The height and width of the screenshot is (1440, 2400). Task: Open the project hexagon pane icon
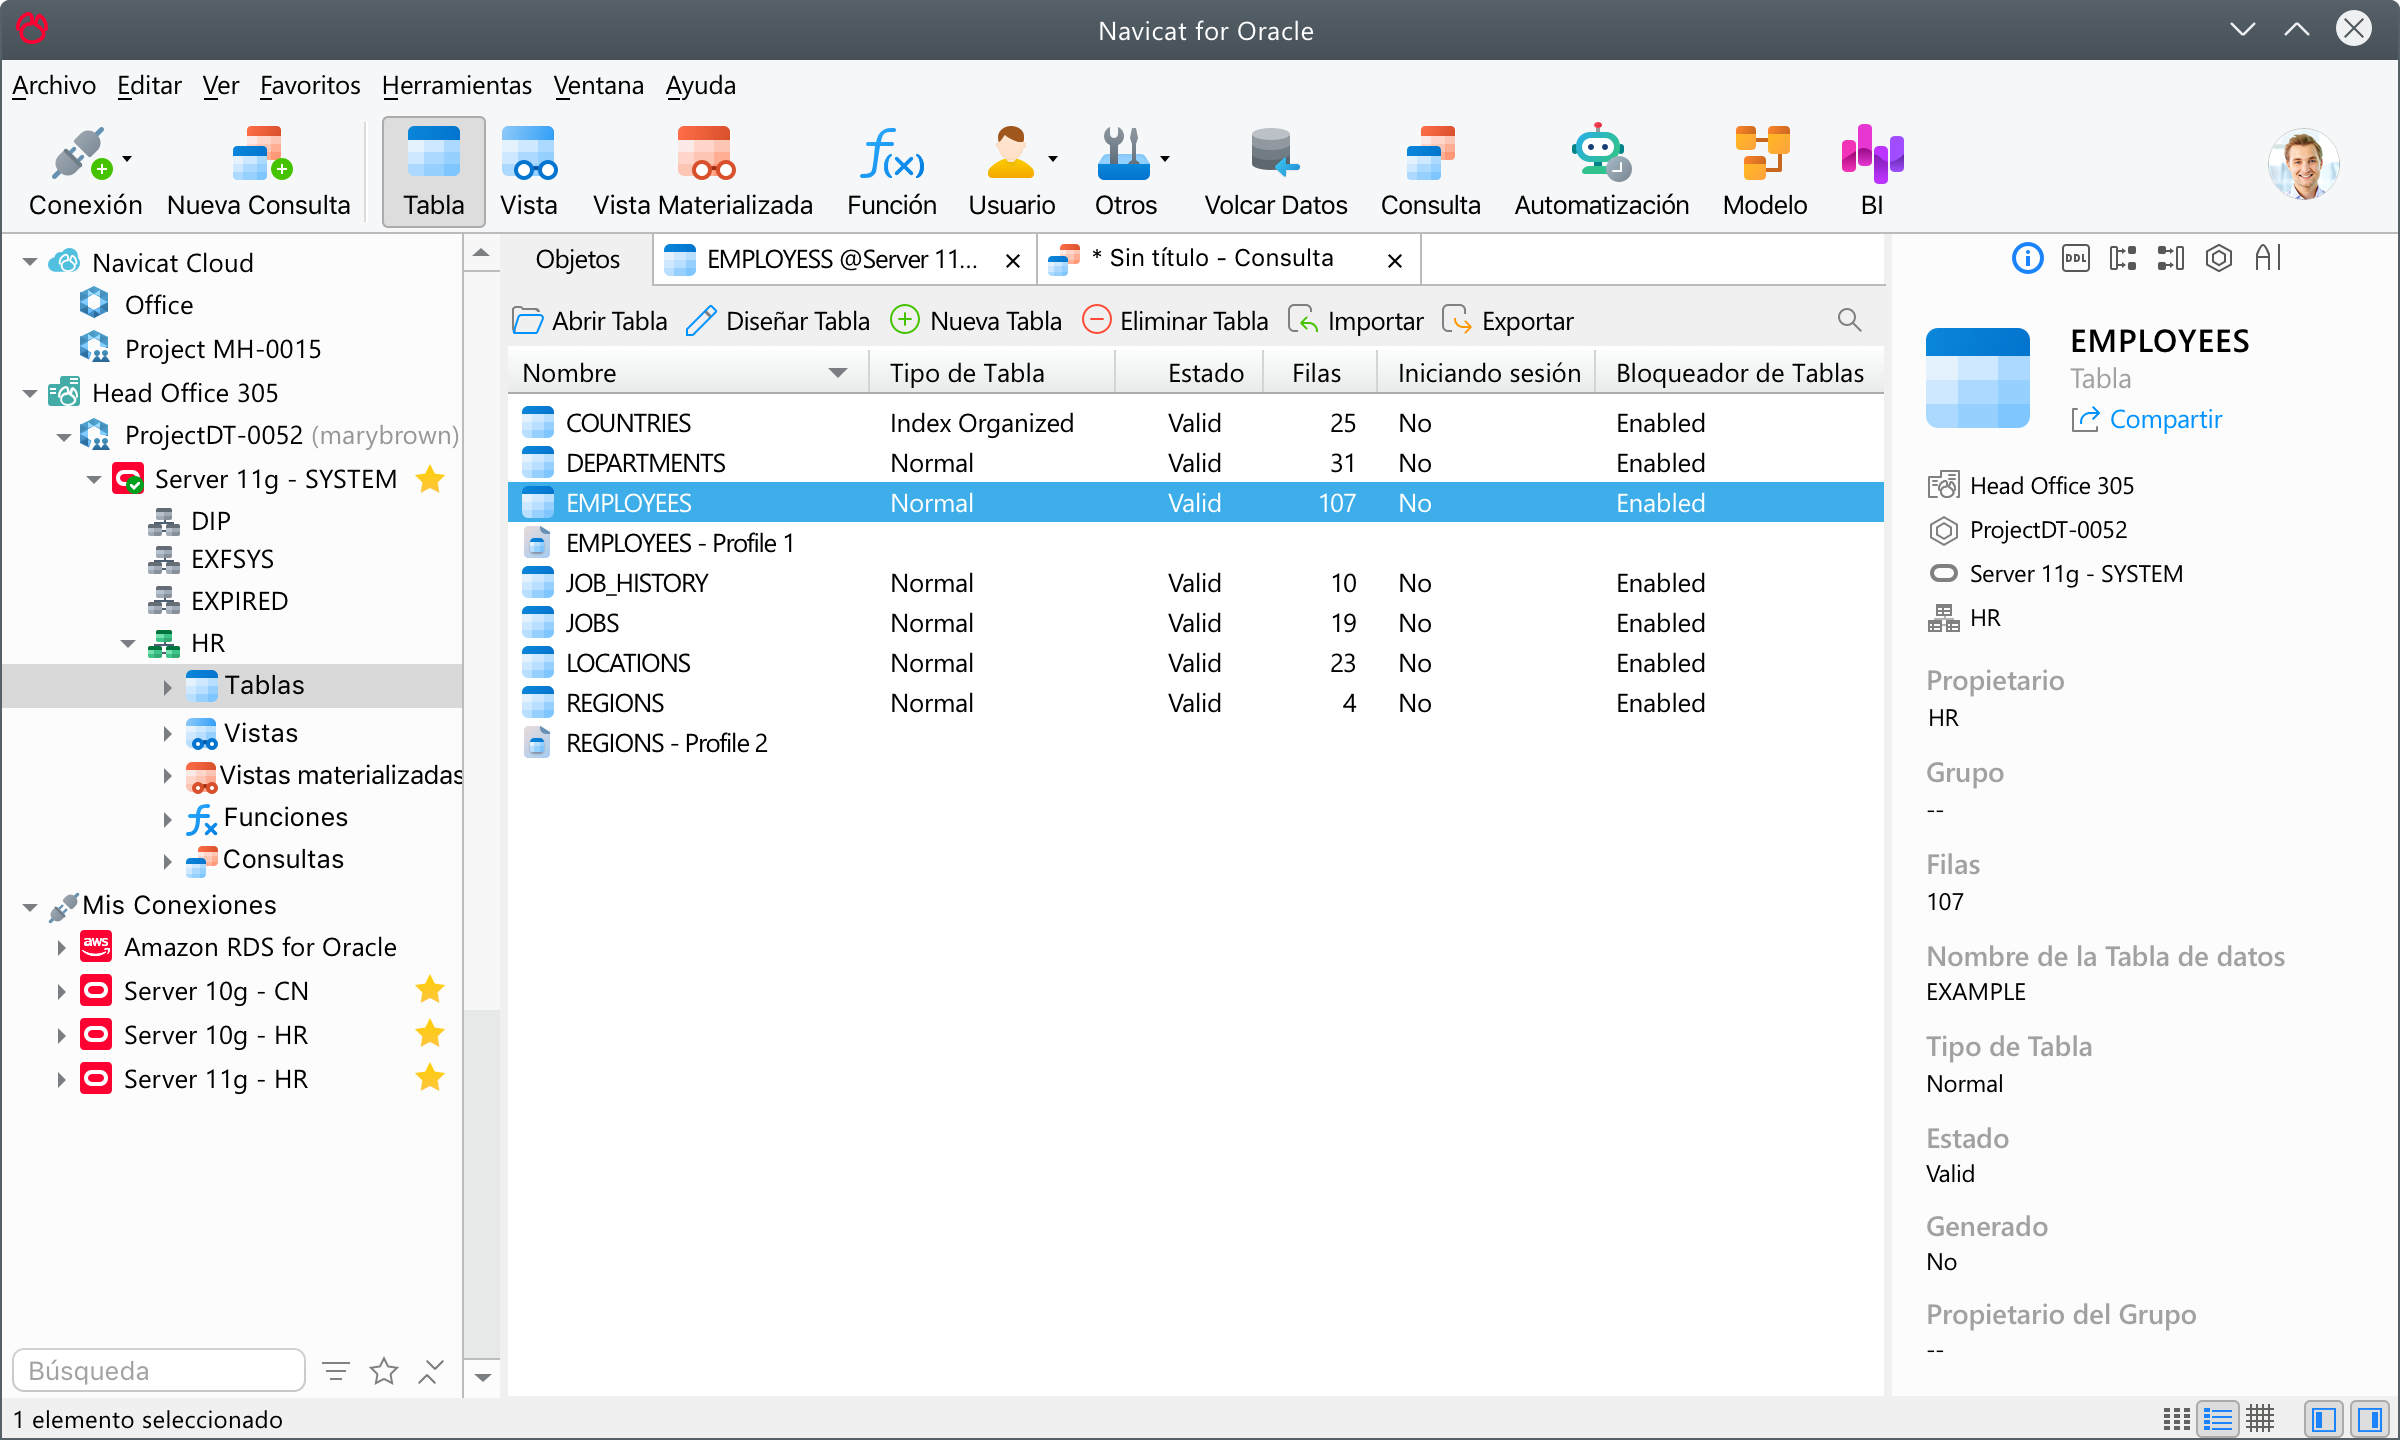(x=2219, y=259)
